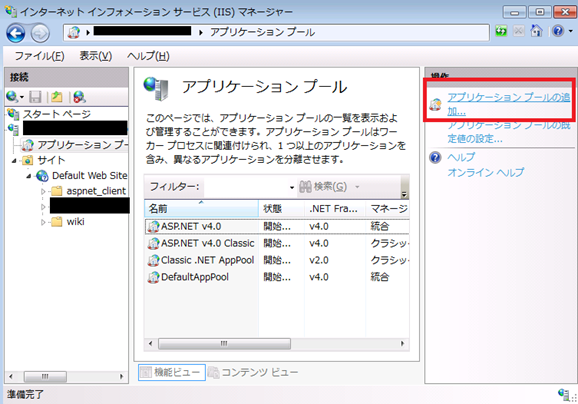578x404 pixels.
Task: Open the ファイル(F) menu
Action: (39, 56)
